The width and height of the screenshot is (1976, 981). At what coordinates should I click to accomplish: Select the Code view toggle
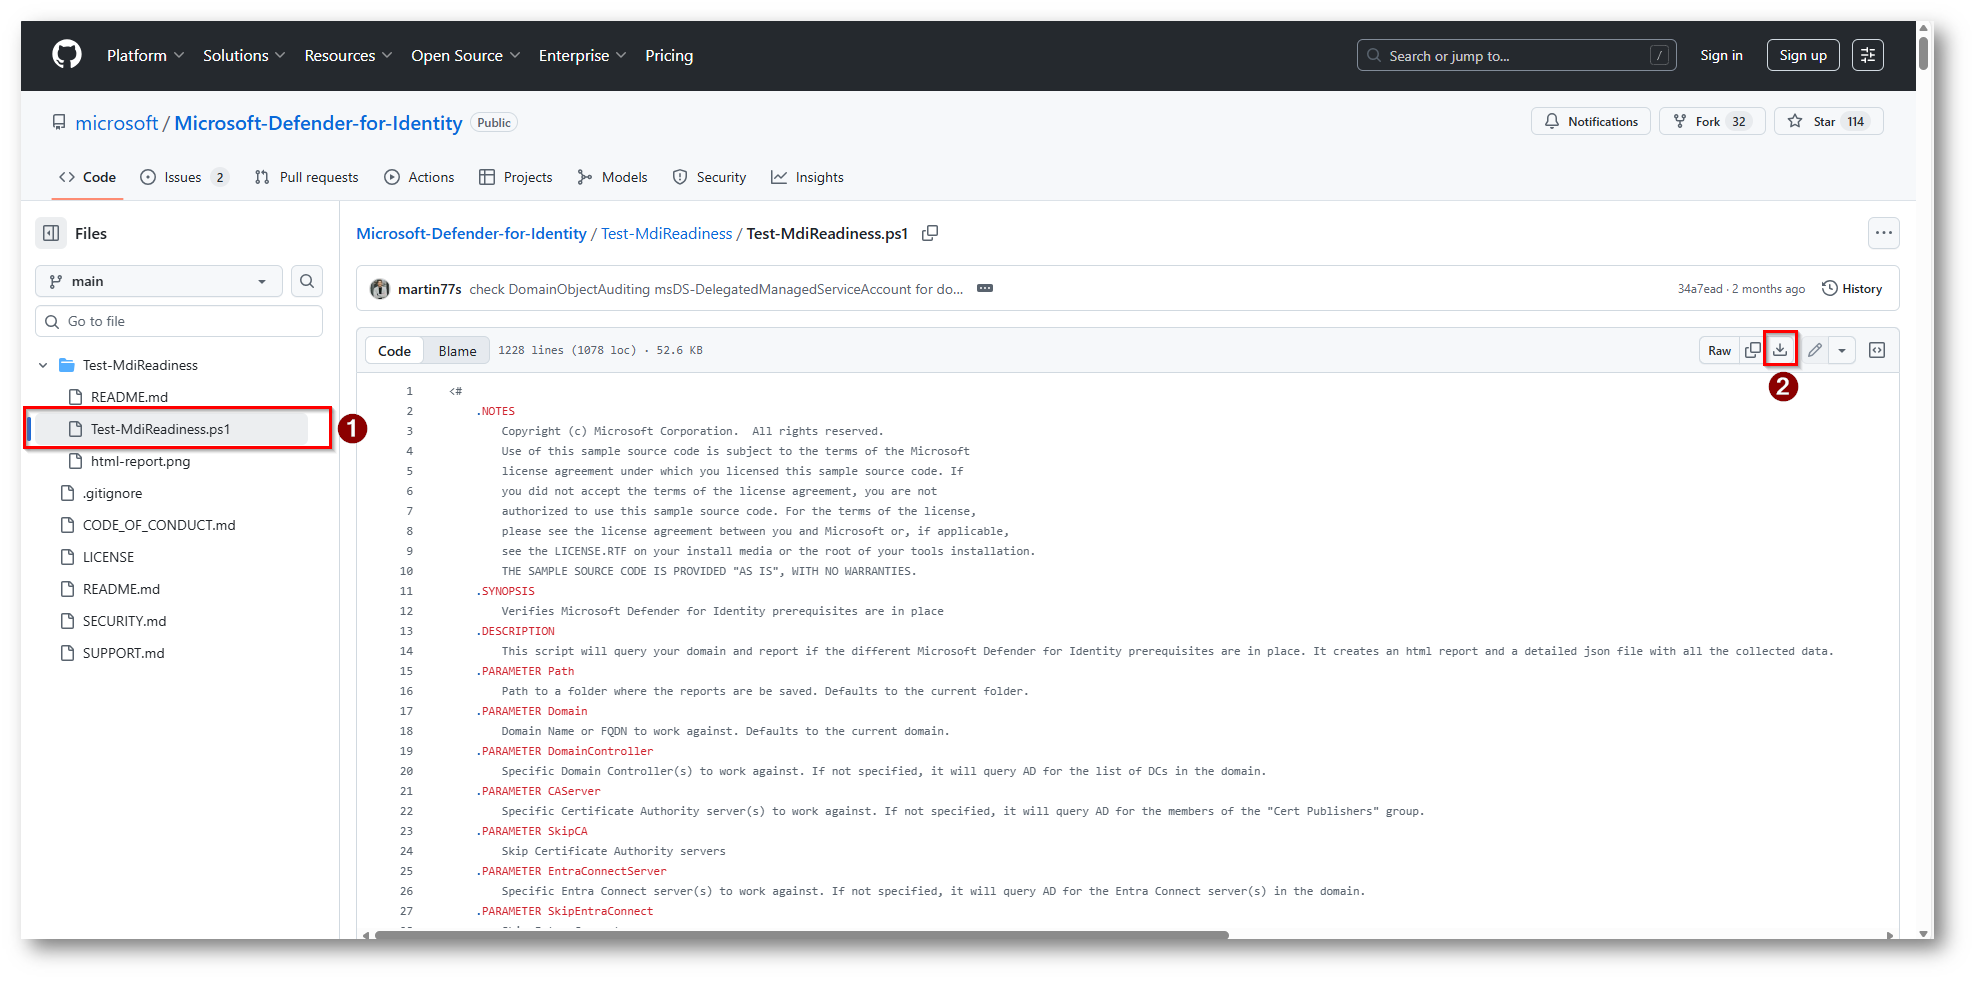click(x=394, y=351)
